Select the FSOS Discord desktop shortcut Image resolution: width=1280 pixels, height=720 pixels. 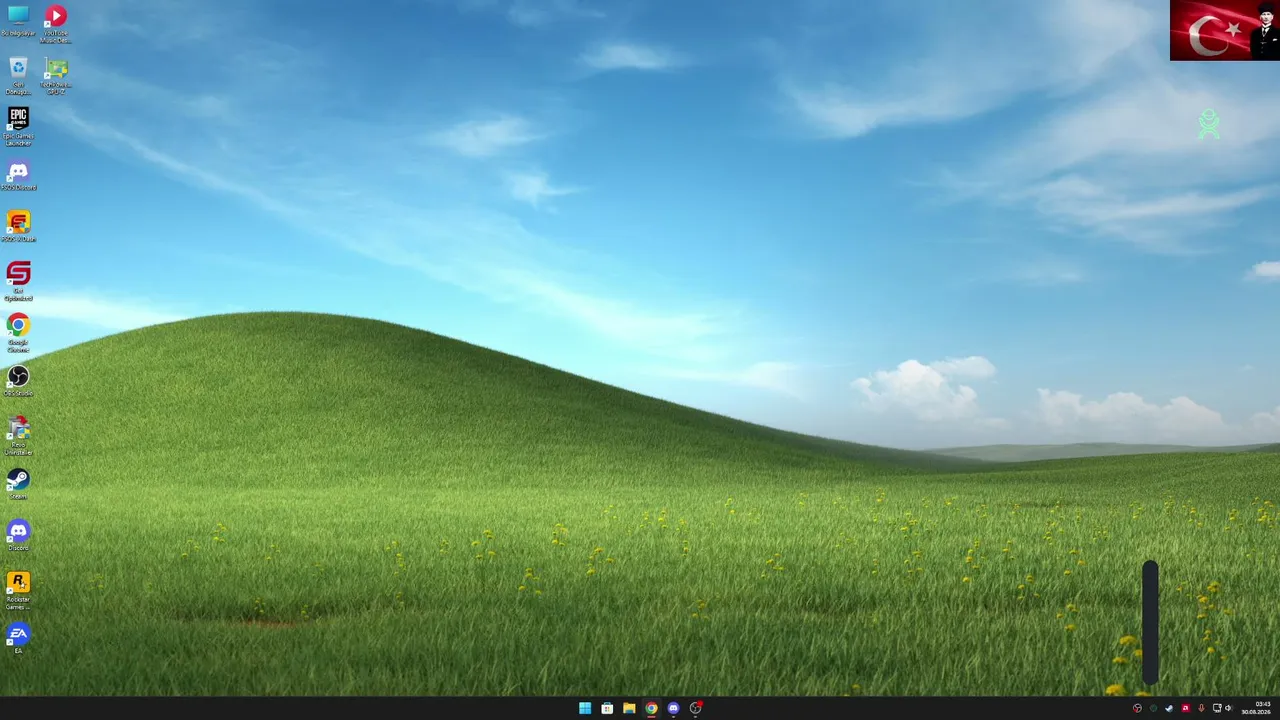[x=18, y=175]
